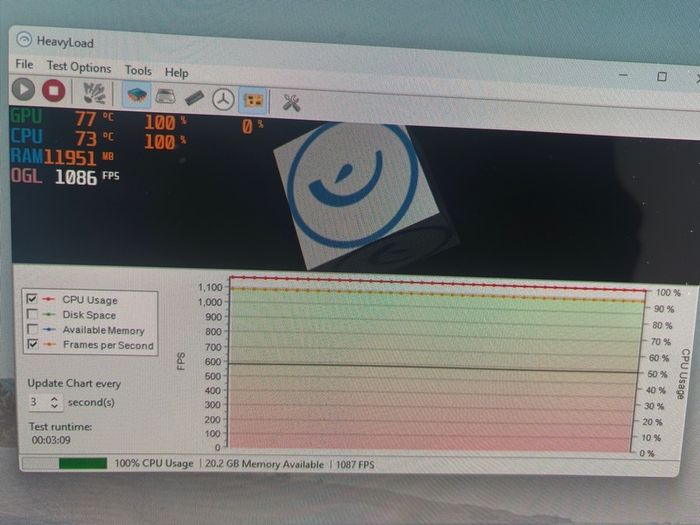Uncheck the CPU Usage chart checkbox
This screenshot has height=525, width=700.
tap(32, 298)
